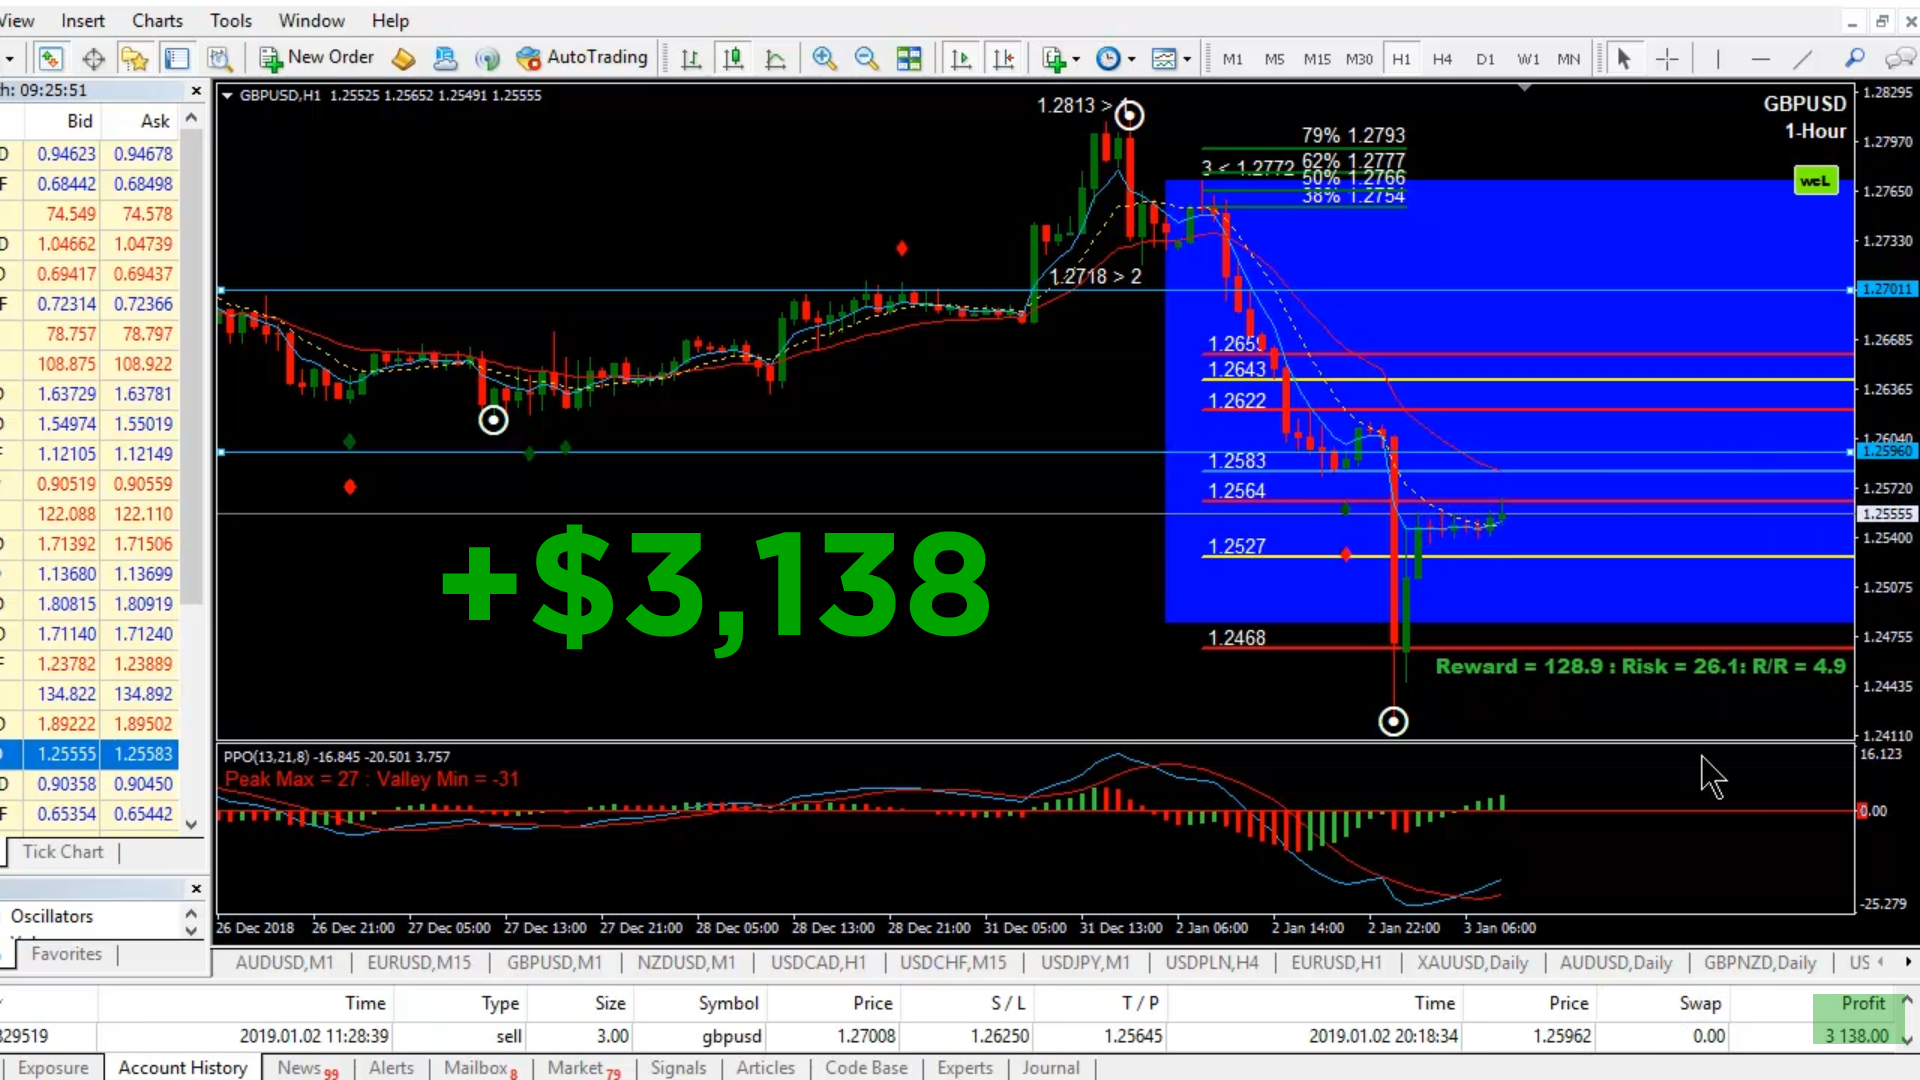Open the search magnifier icon

(x=1855, y=59)
